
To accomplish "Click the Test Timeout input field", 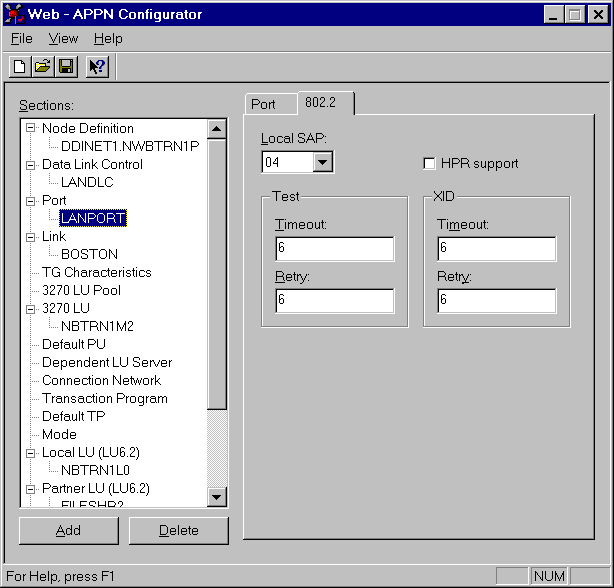I will tap(335, 249).
